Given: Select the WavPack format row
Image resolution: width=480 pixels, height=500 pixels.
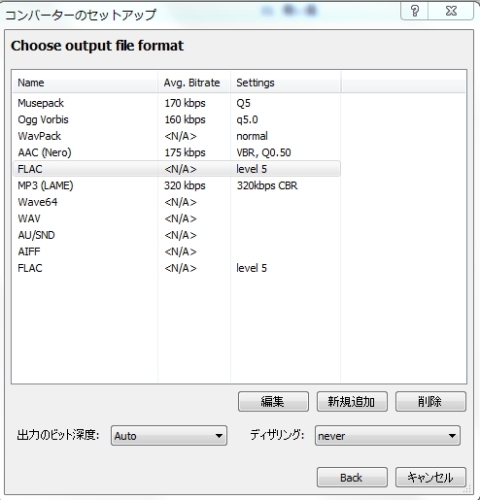Looking at the screenshot, I should coord(177,136).
